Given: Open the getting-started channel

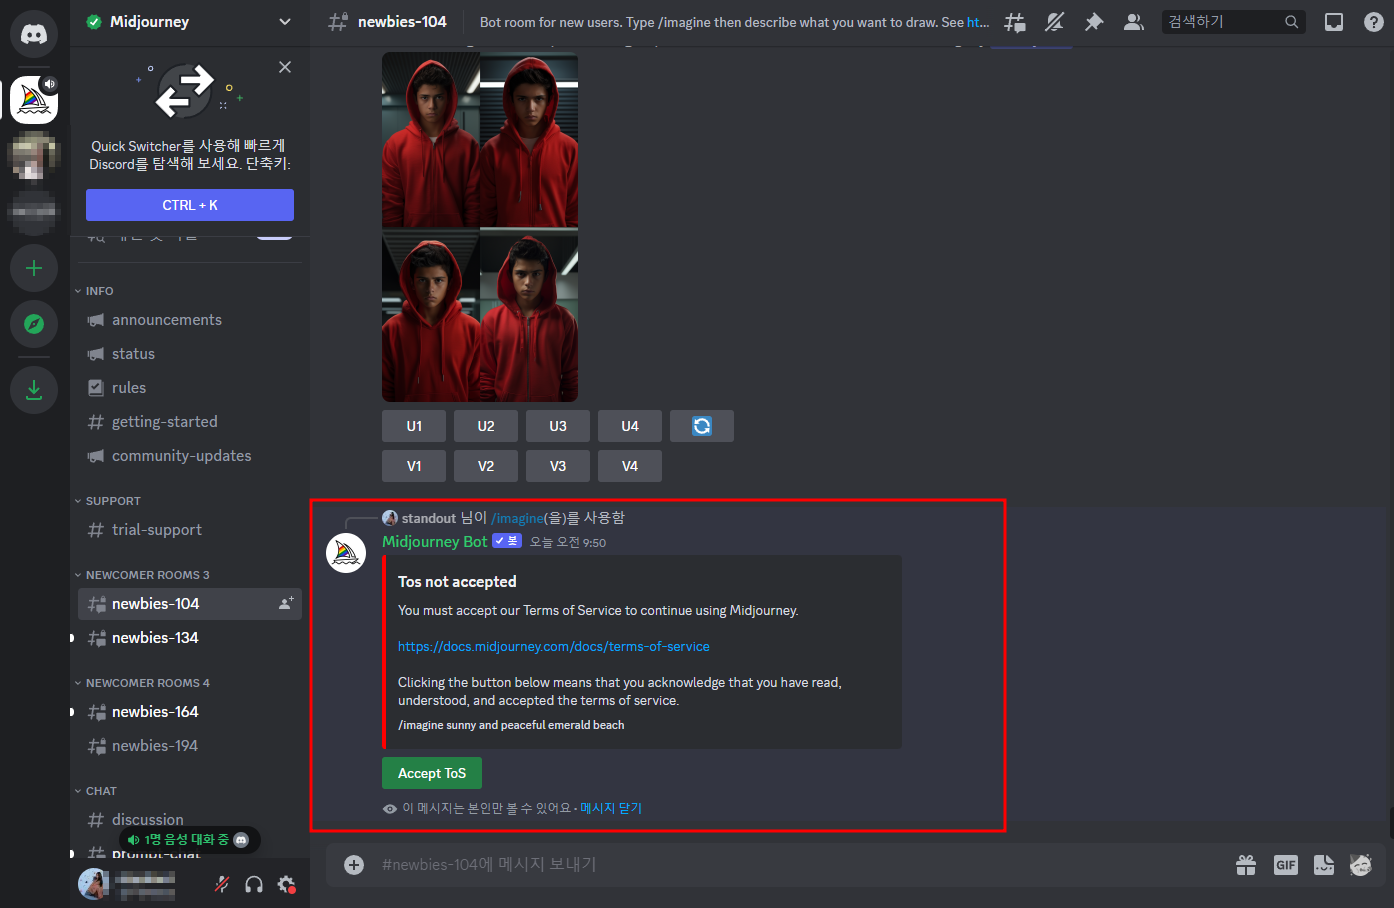Looking at the screenshot, I should (x=190, y=422).
